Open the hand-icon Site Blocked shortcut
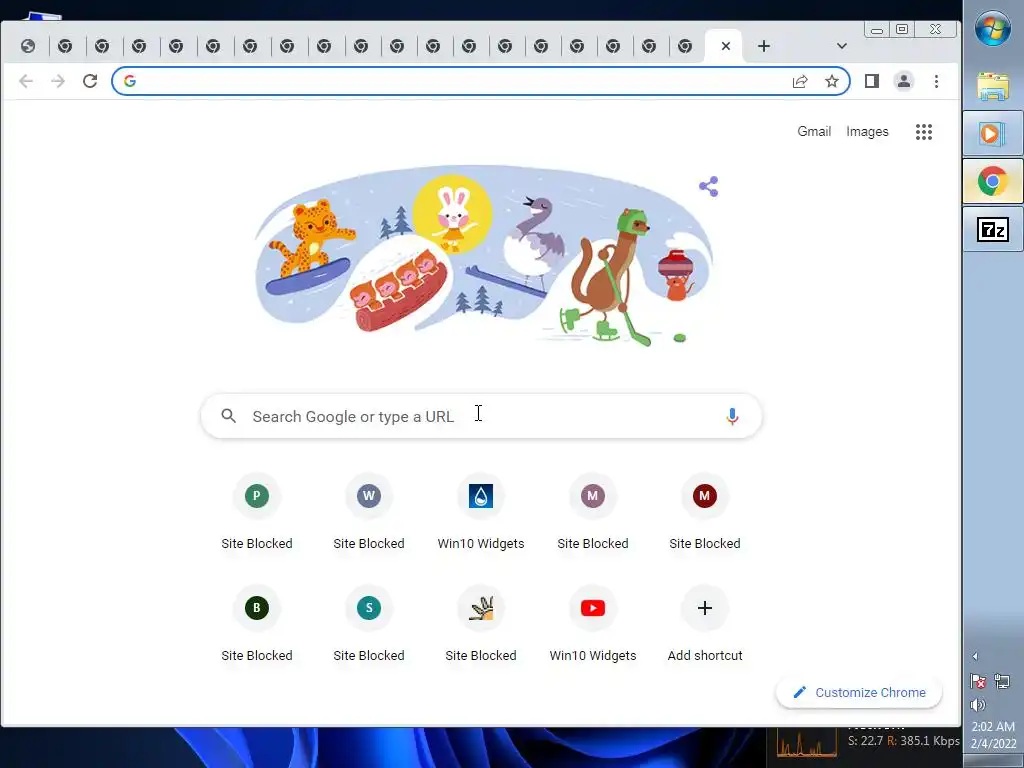Viewport: 1024px width, 768px height. (x=481, y=625)
